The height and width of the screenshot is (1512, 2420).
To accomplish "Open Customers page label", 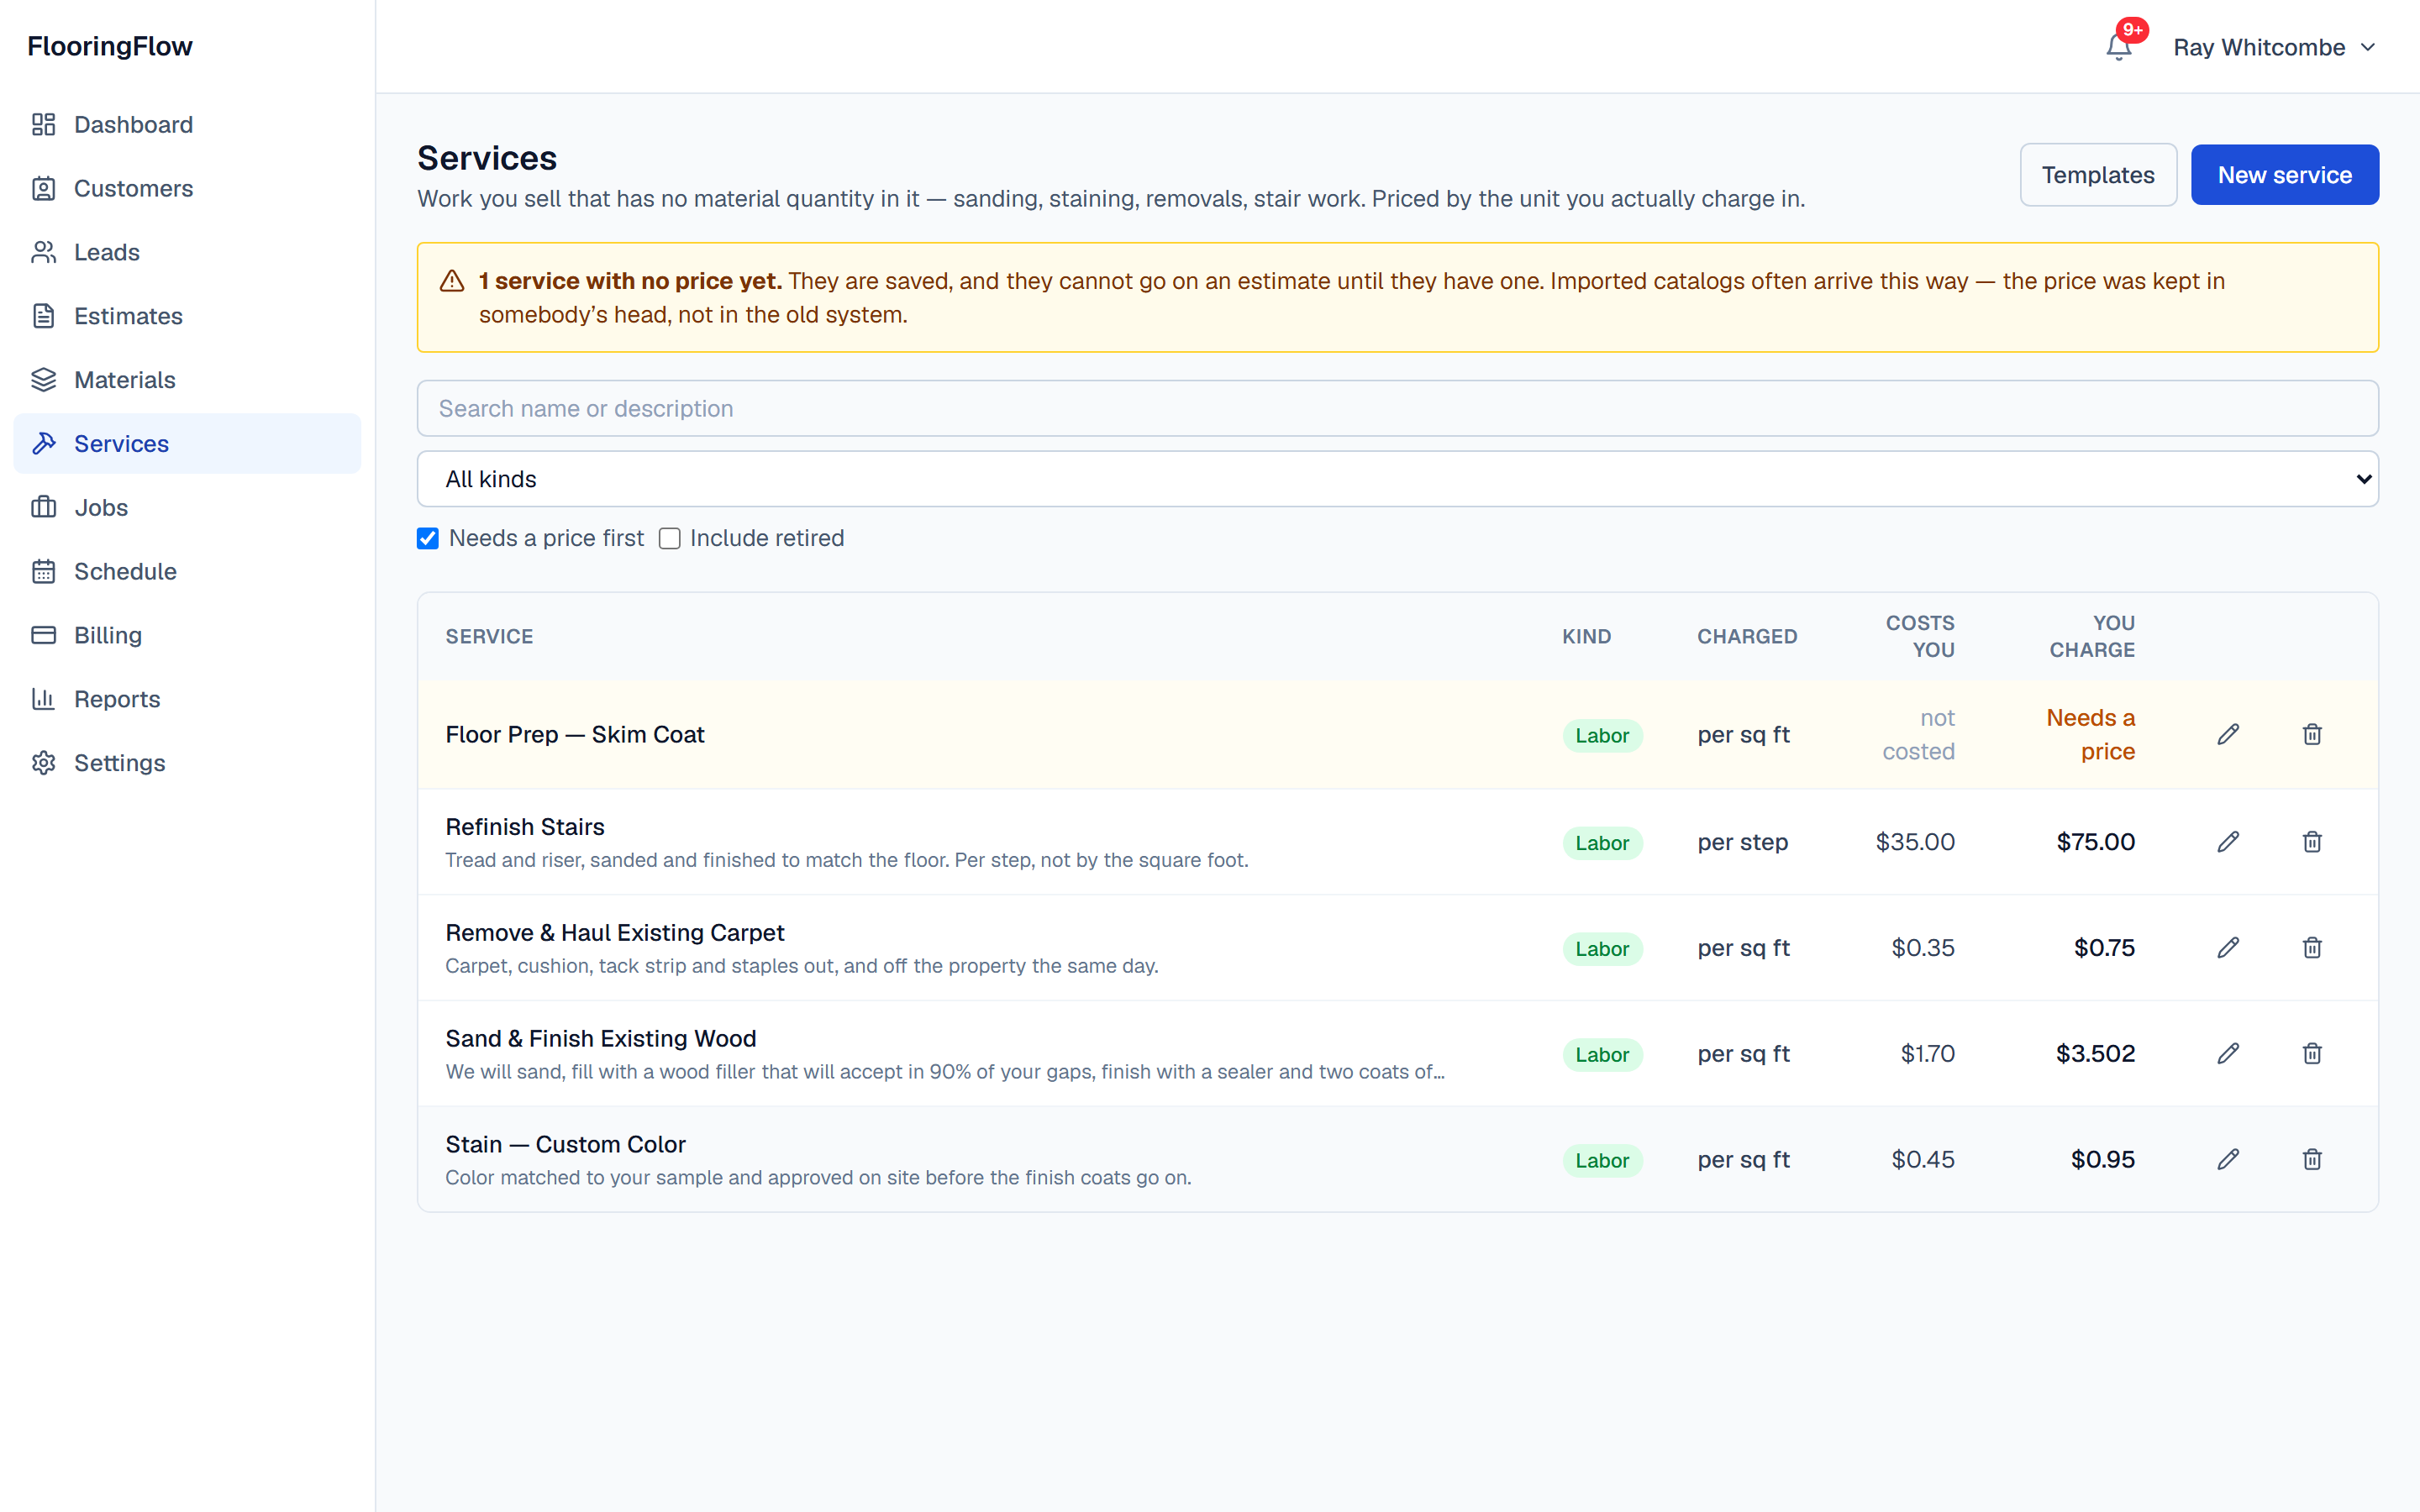I will pos(133,188).
